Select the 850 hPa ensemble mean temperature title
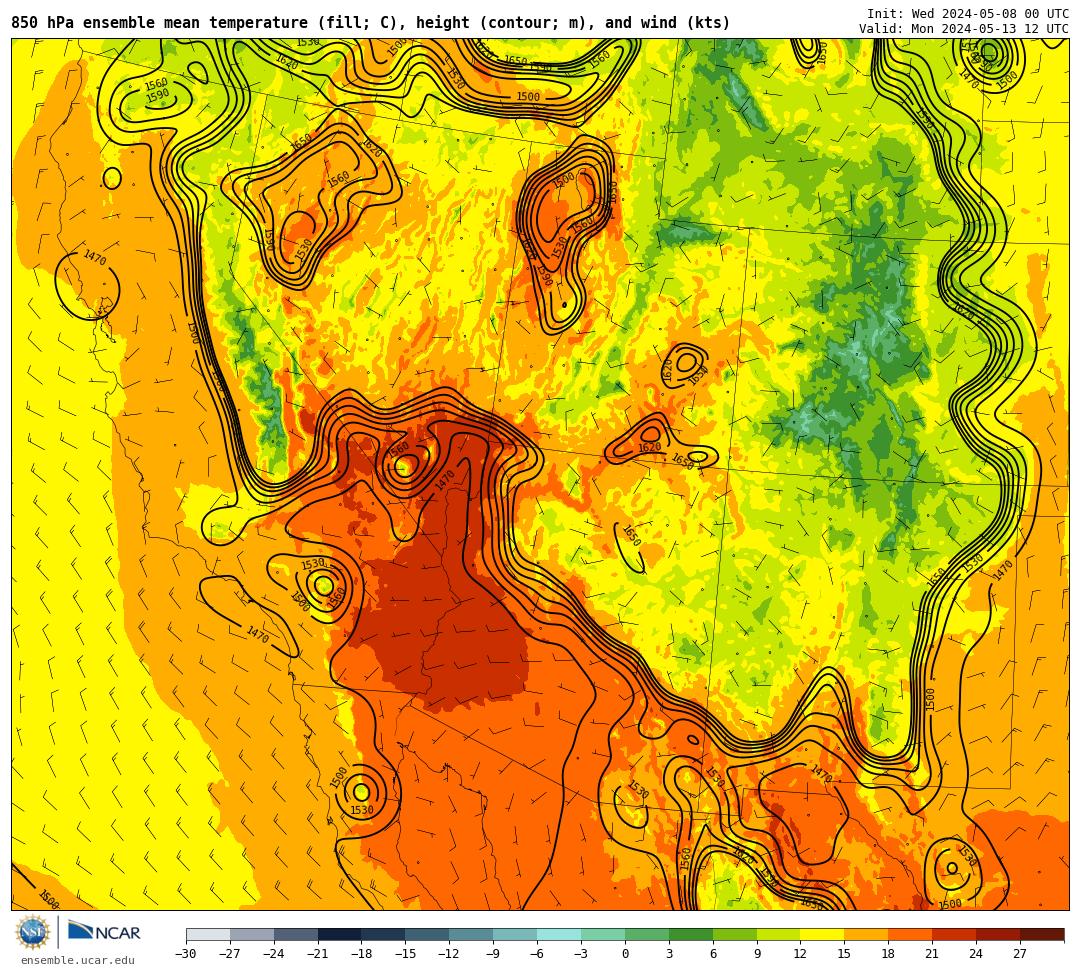Screen dimensions: 1080x973 (x=371, y=23)
